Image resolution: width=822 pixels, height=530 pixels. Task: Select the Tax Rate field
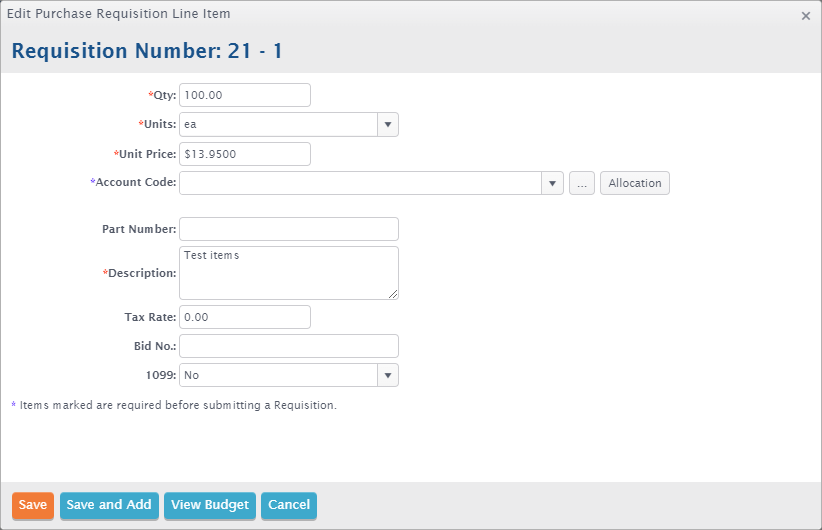coord(245,317)
